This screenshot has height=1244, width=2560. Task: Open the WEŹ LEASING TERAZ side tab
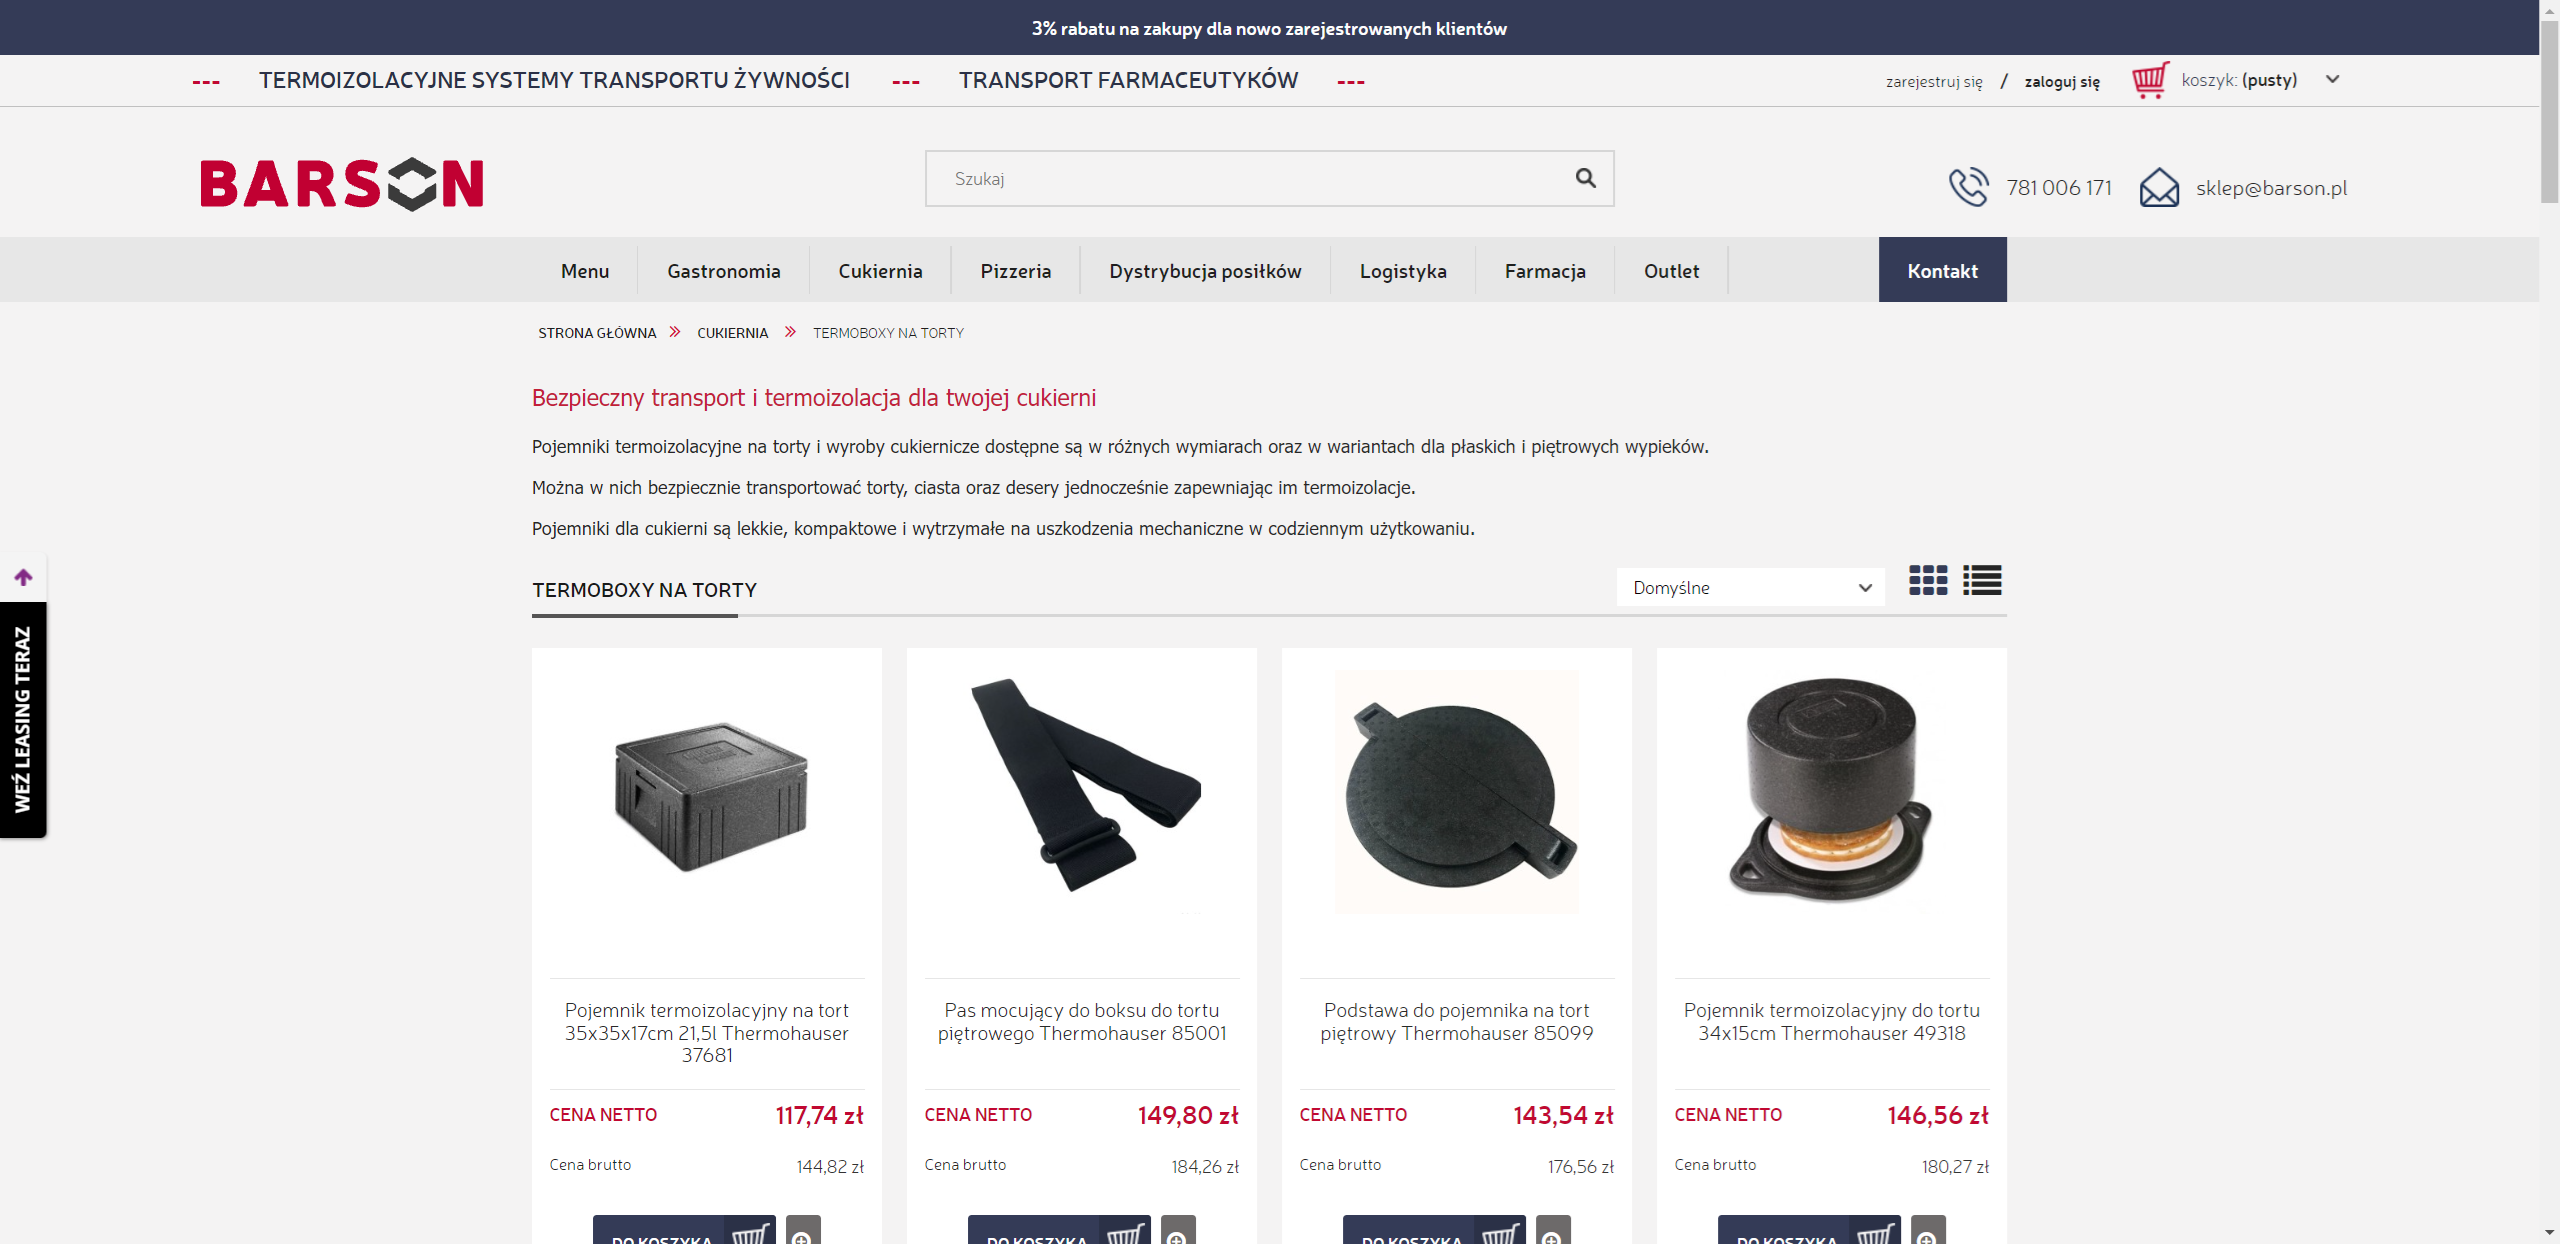(23, 719)
